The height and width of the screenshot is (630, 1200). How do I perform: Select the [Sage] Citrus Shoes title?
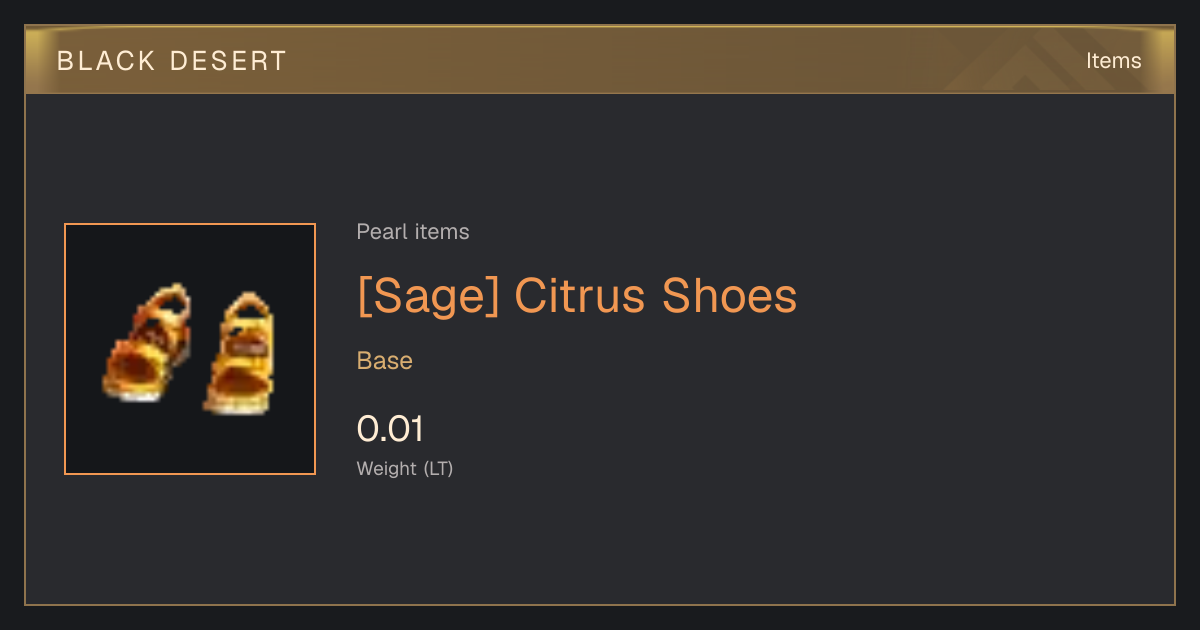577,296
